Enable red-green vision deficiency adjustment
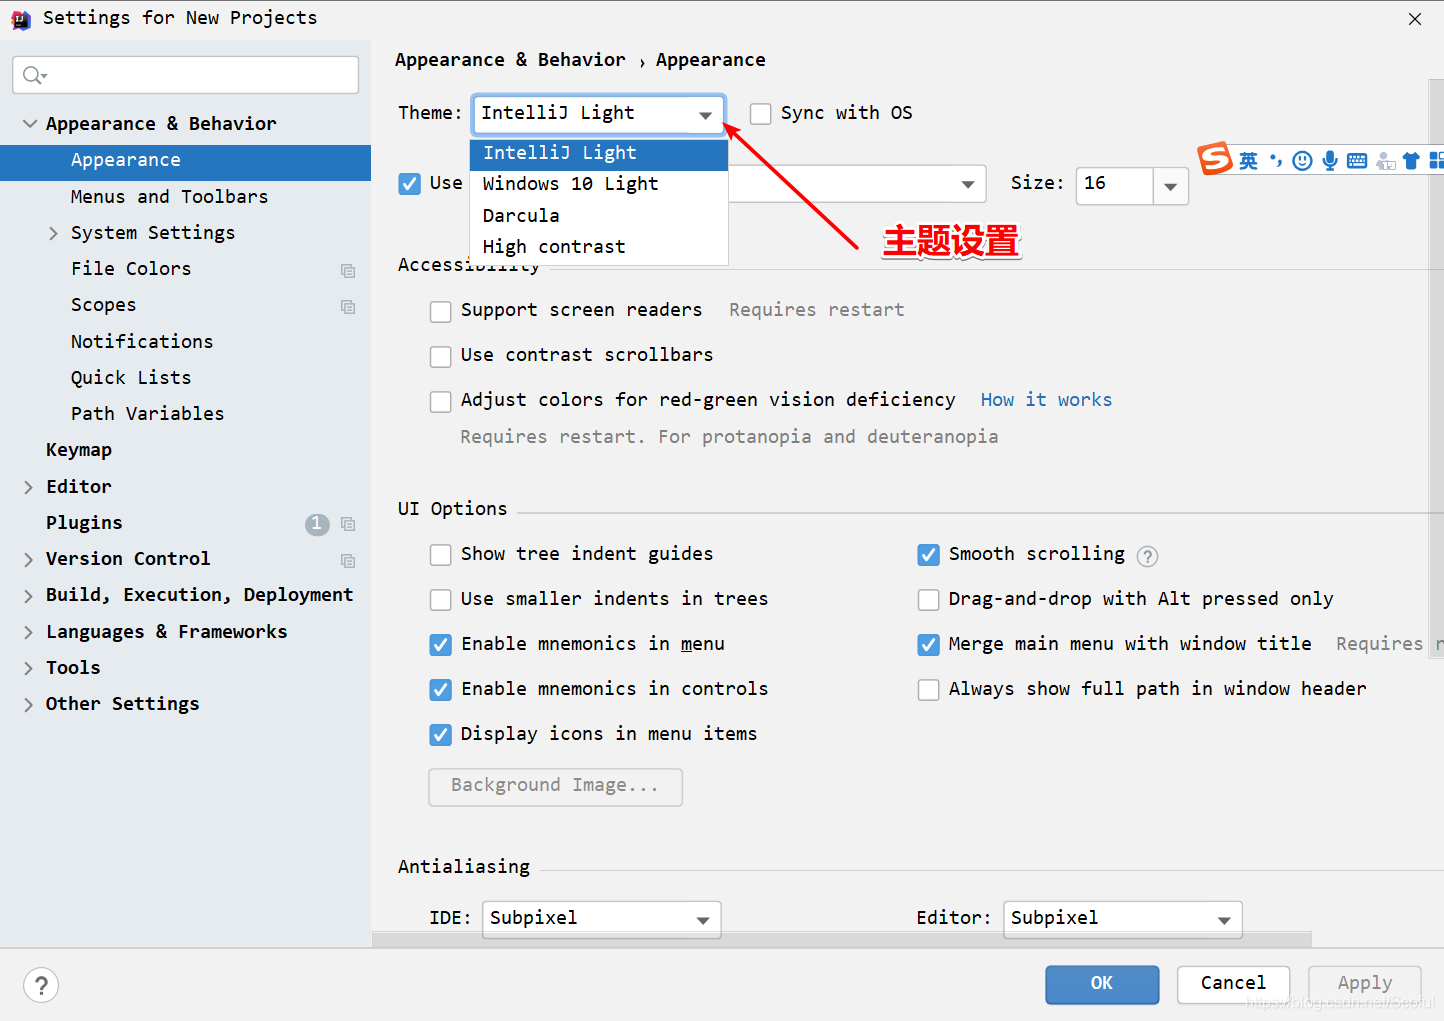Screen dimensions: 1444x1021 pos(441,401)
